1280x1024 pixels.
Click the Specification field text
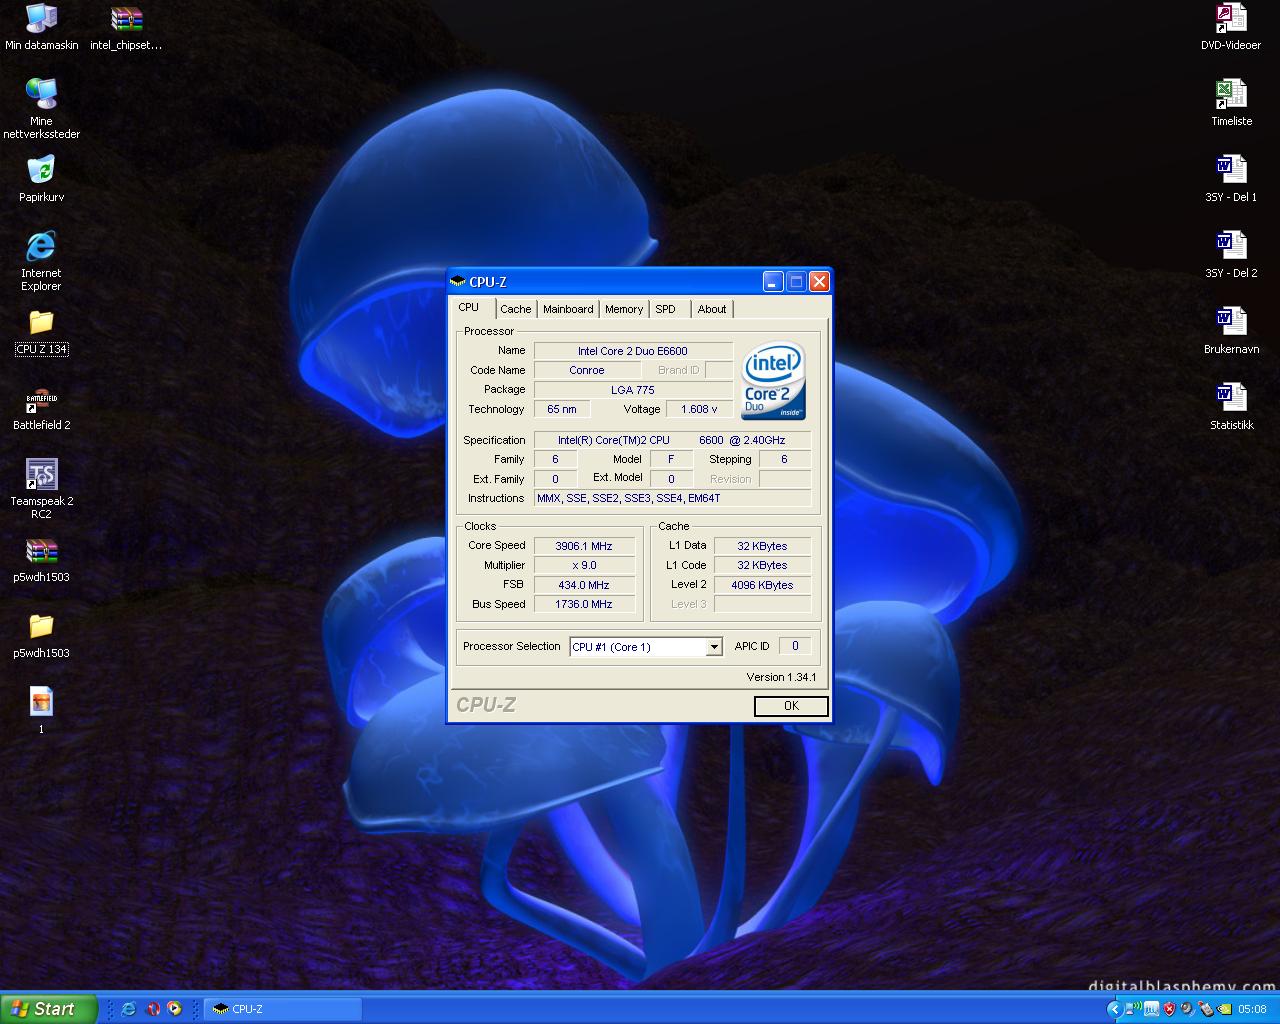point(672,440)
